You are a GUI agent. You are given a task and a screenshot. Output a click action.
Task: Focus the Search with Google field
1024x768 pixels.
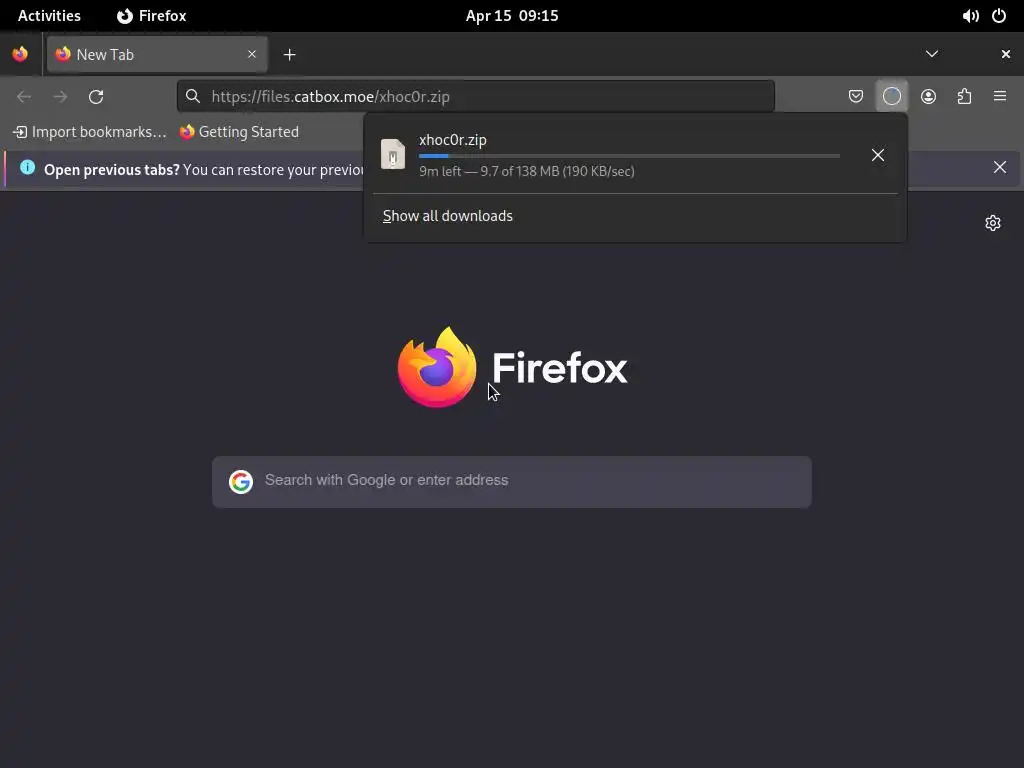(x=512, y=482)
